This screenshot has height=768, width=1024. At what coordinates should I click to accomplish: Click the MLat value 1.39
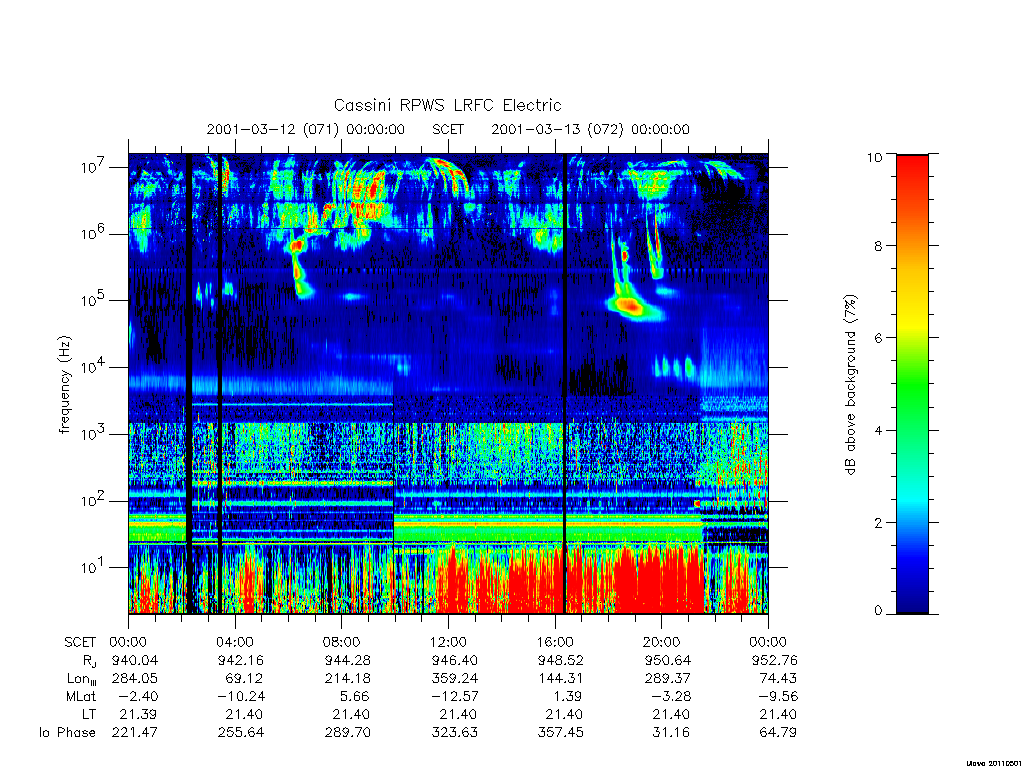tap(568, 697)
